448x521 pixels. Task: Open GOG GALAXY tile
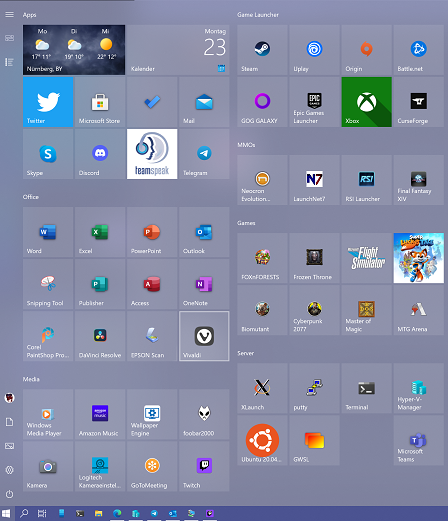262,102
